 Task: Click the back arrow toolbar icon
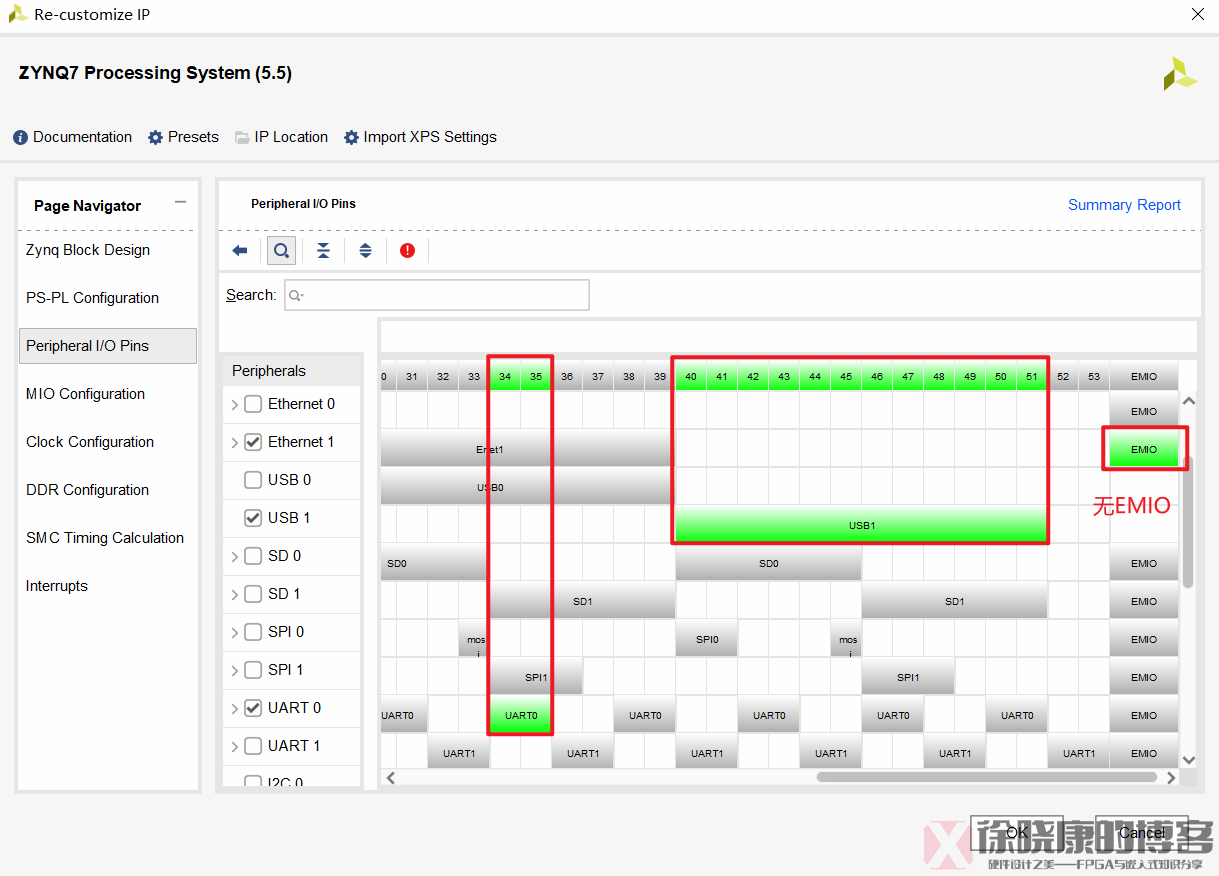click(x=240, y=251)
